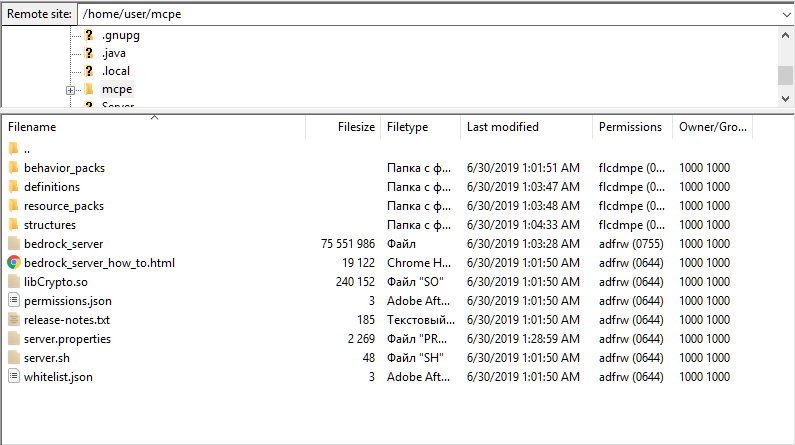795x445 pixels.
Task: Click the 75 551 986 filesize value
Action: pyautogui.click(x=348, y=244)
